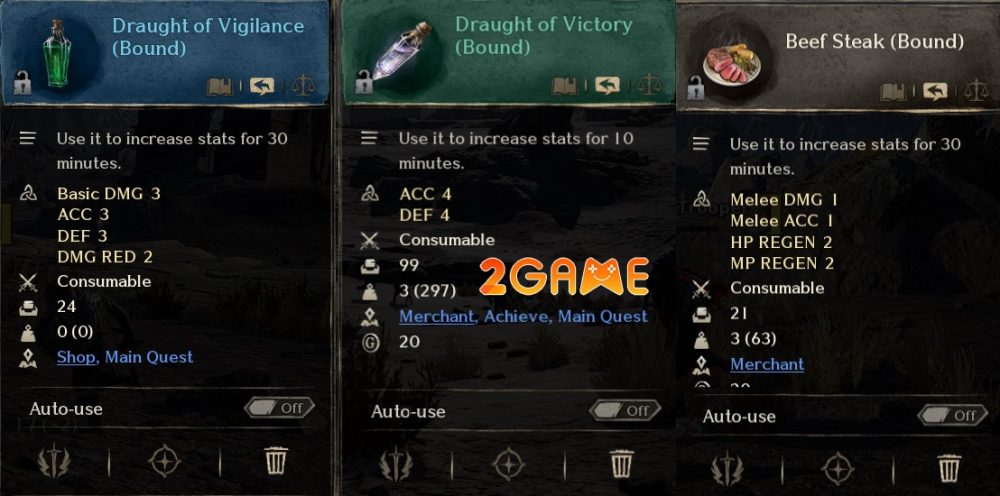Screen dimensions: 1000x496
Task: Click compass target icon under Beef Steak
Action: click(837, 469)
